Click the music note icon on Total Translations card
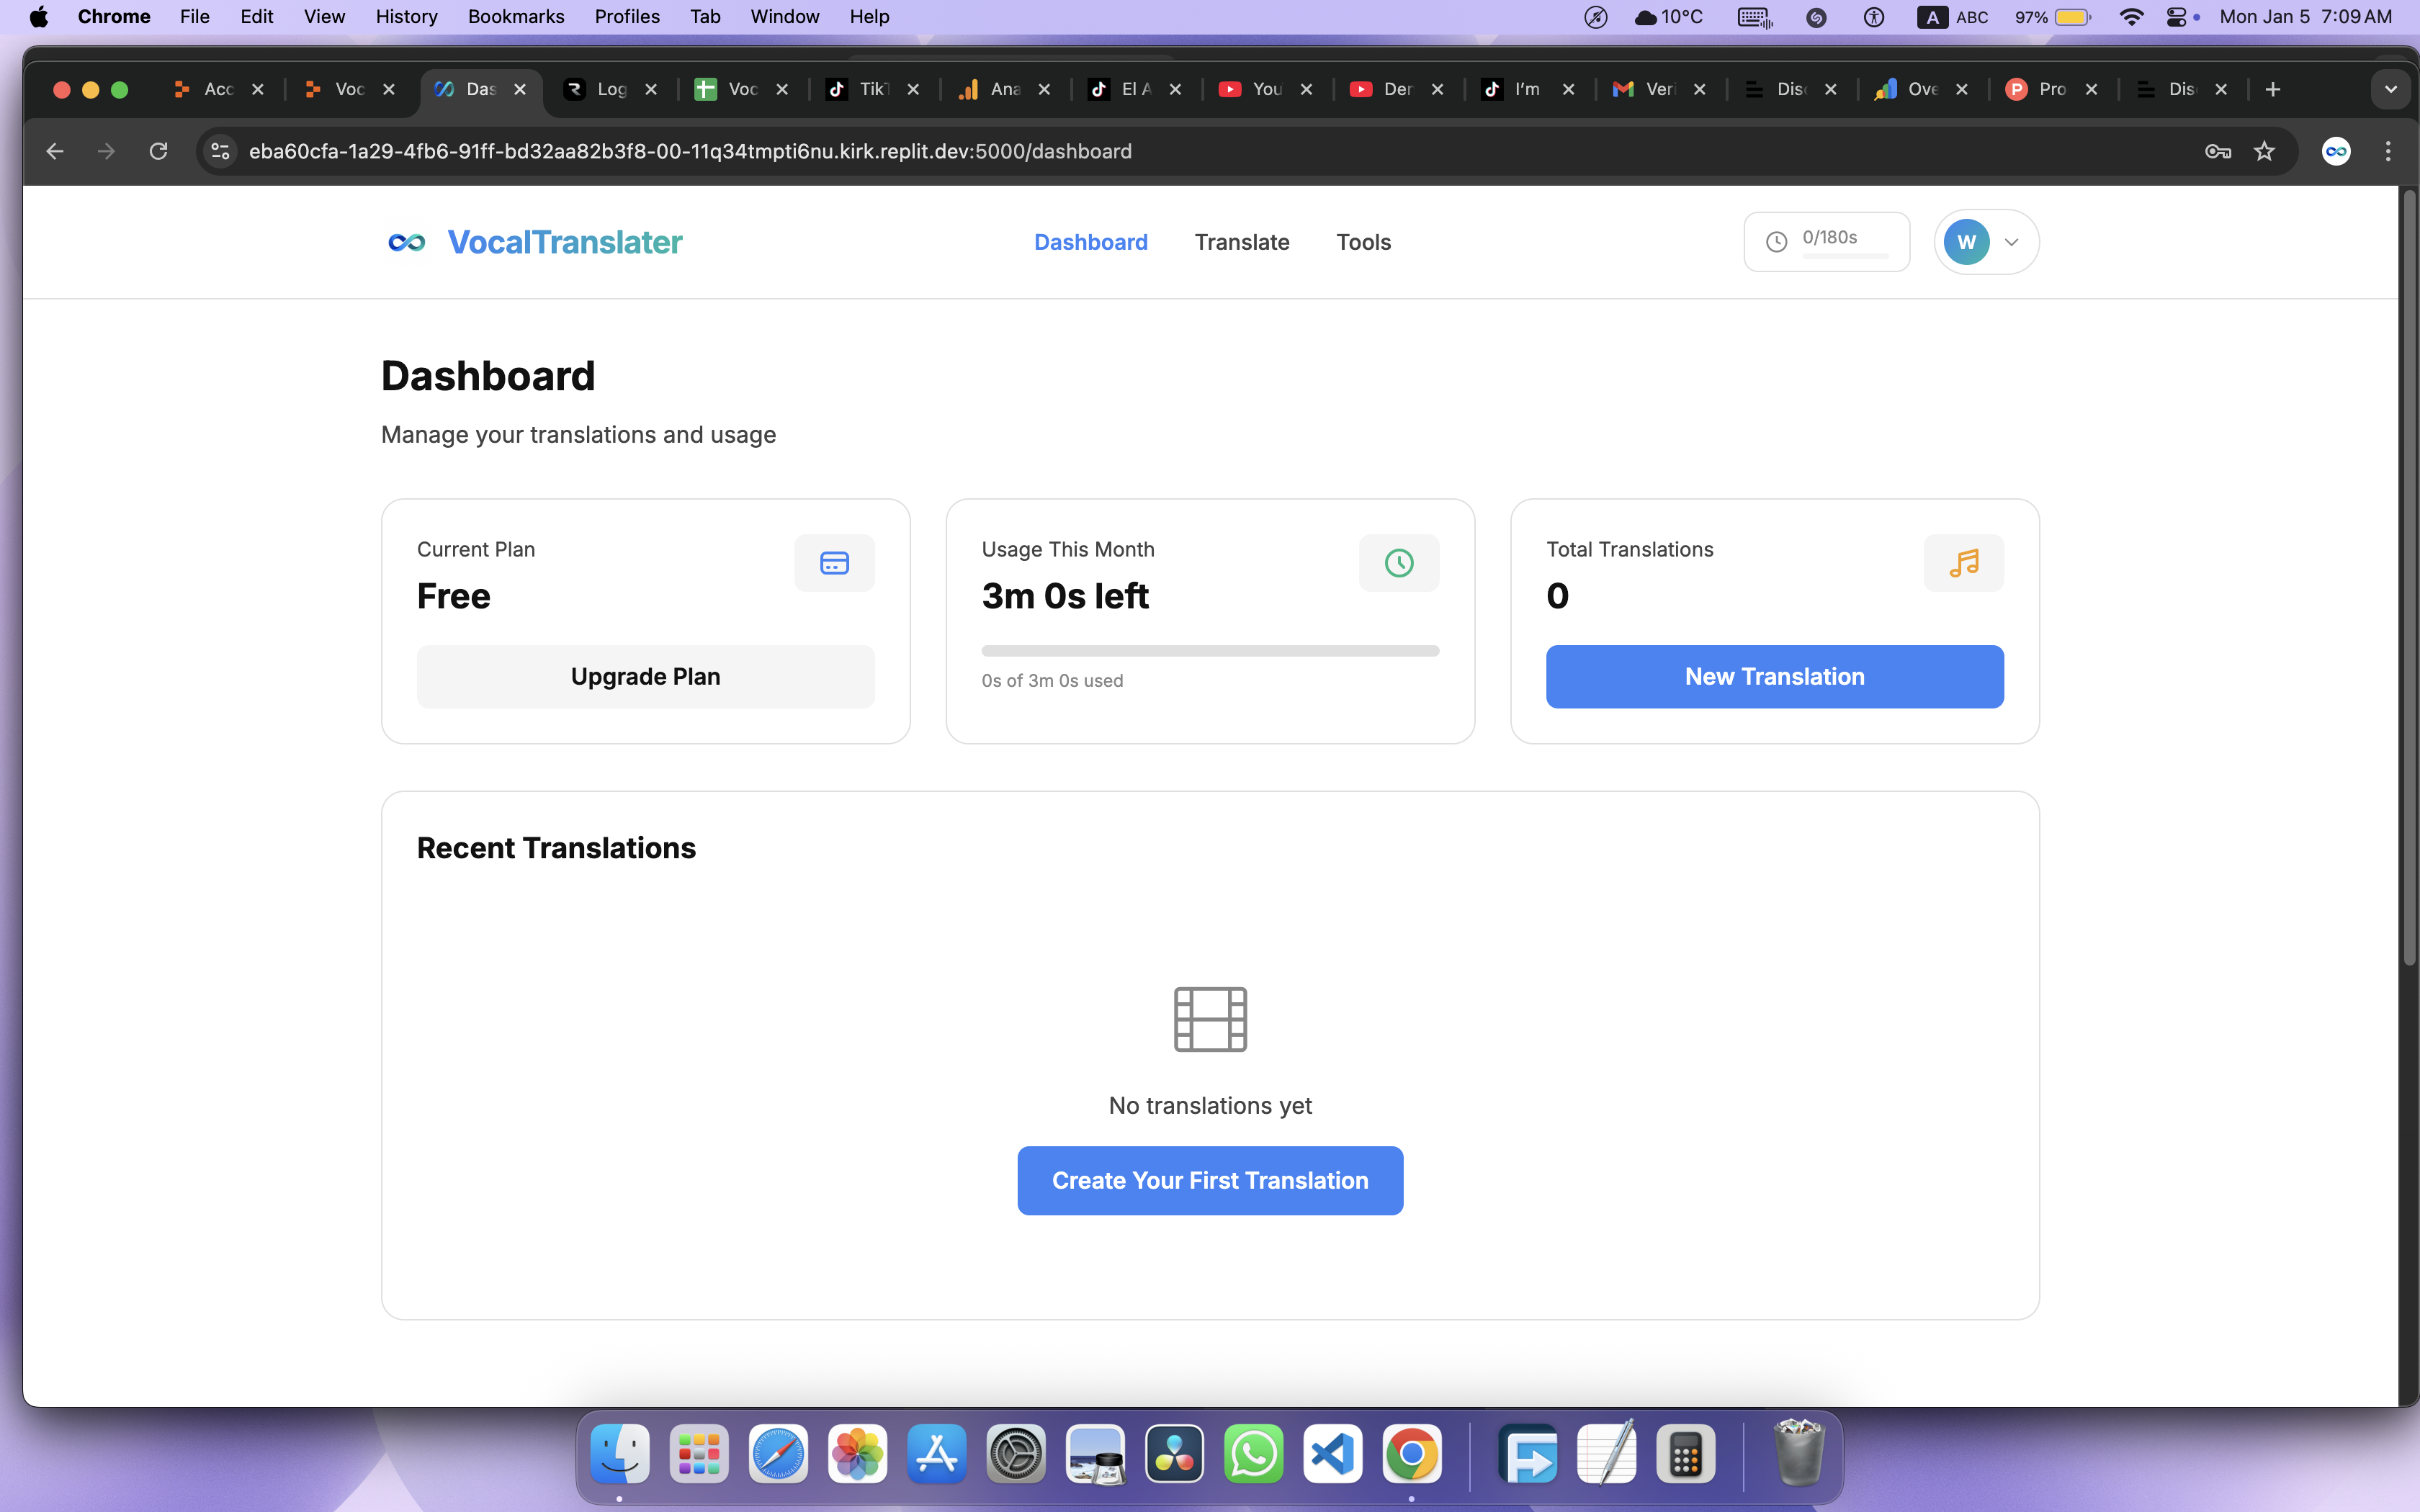The width and height of the screenshot is (2420, 1512). click(x=1964, y=562)
